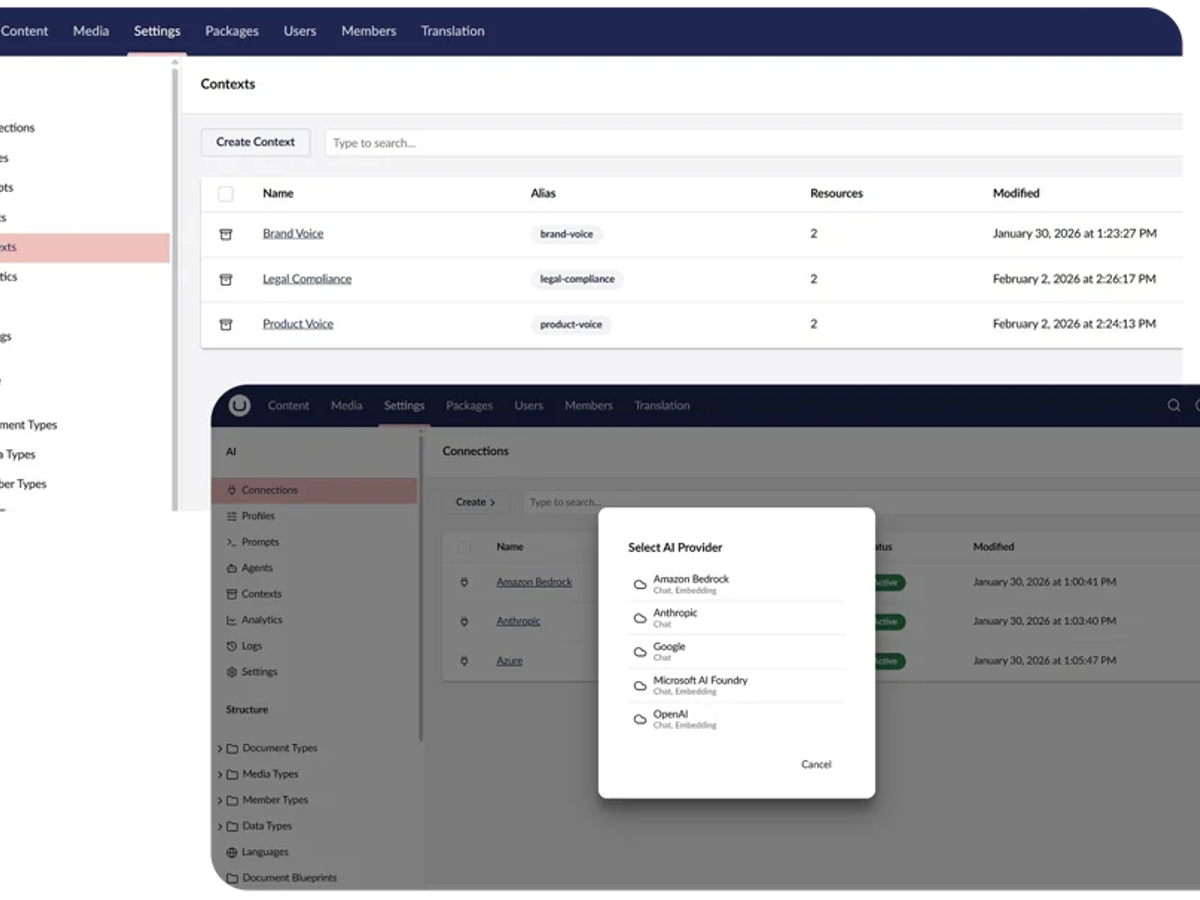
Task: Click the Contexts window sidebar scrollbar
Action: [175, 290]
